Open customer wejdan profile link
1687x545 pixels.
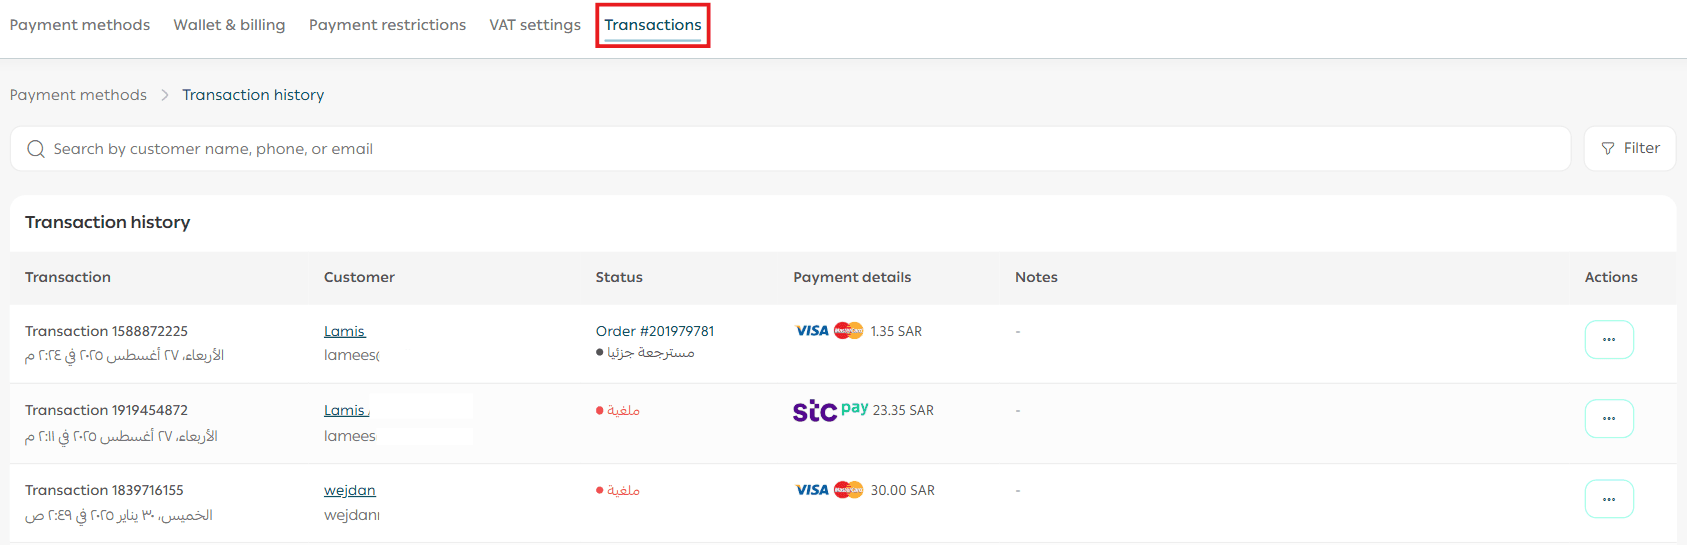pos(350,490)
